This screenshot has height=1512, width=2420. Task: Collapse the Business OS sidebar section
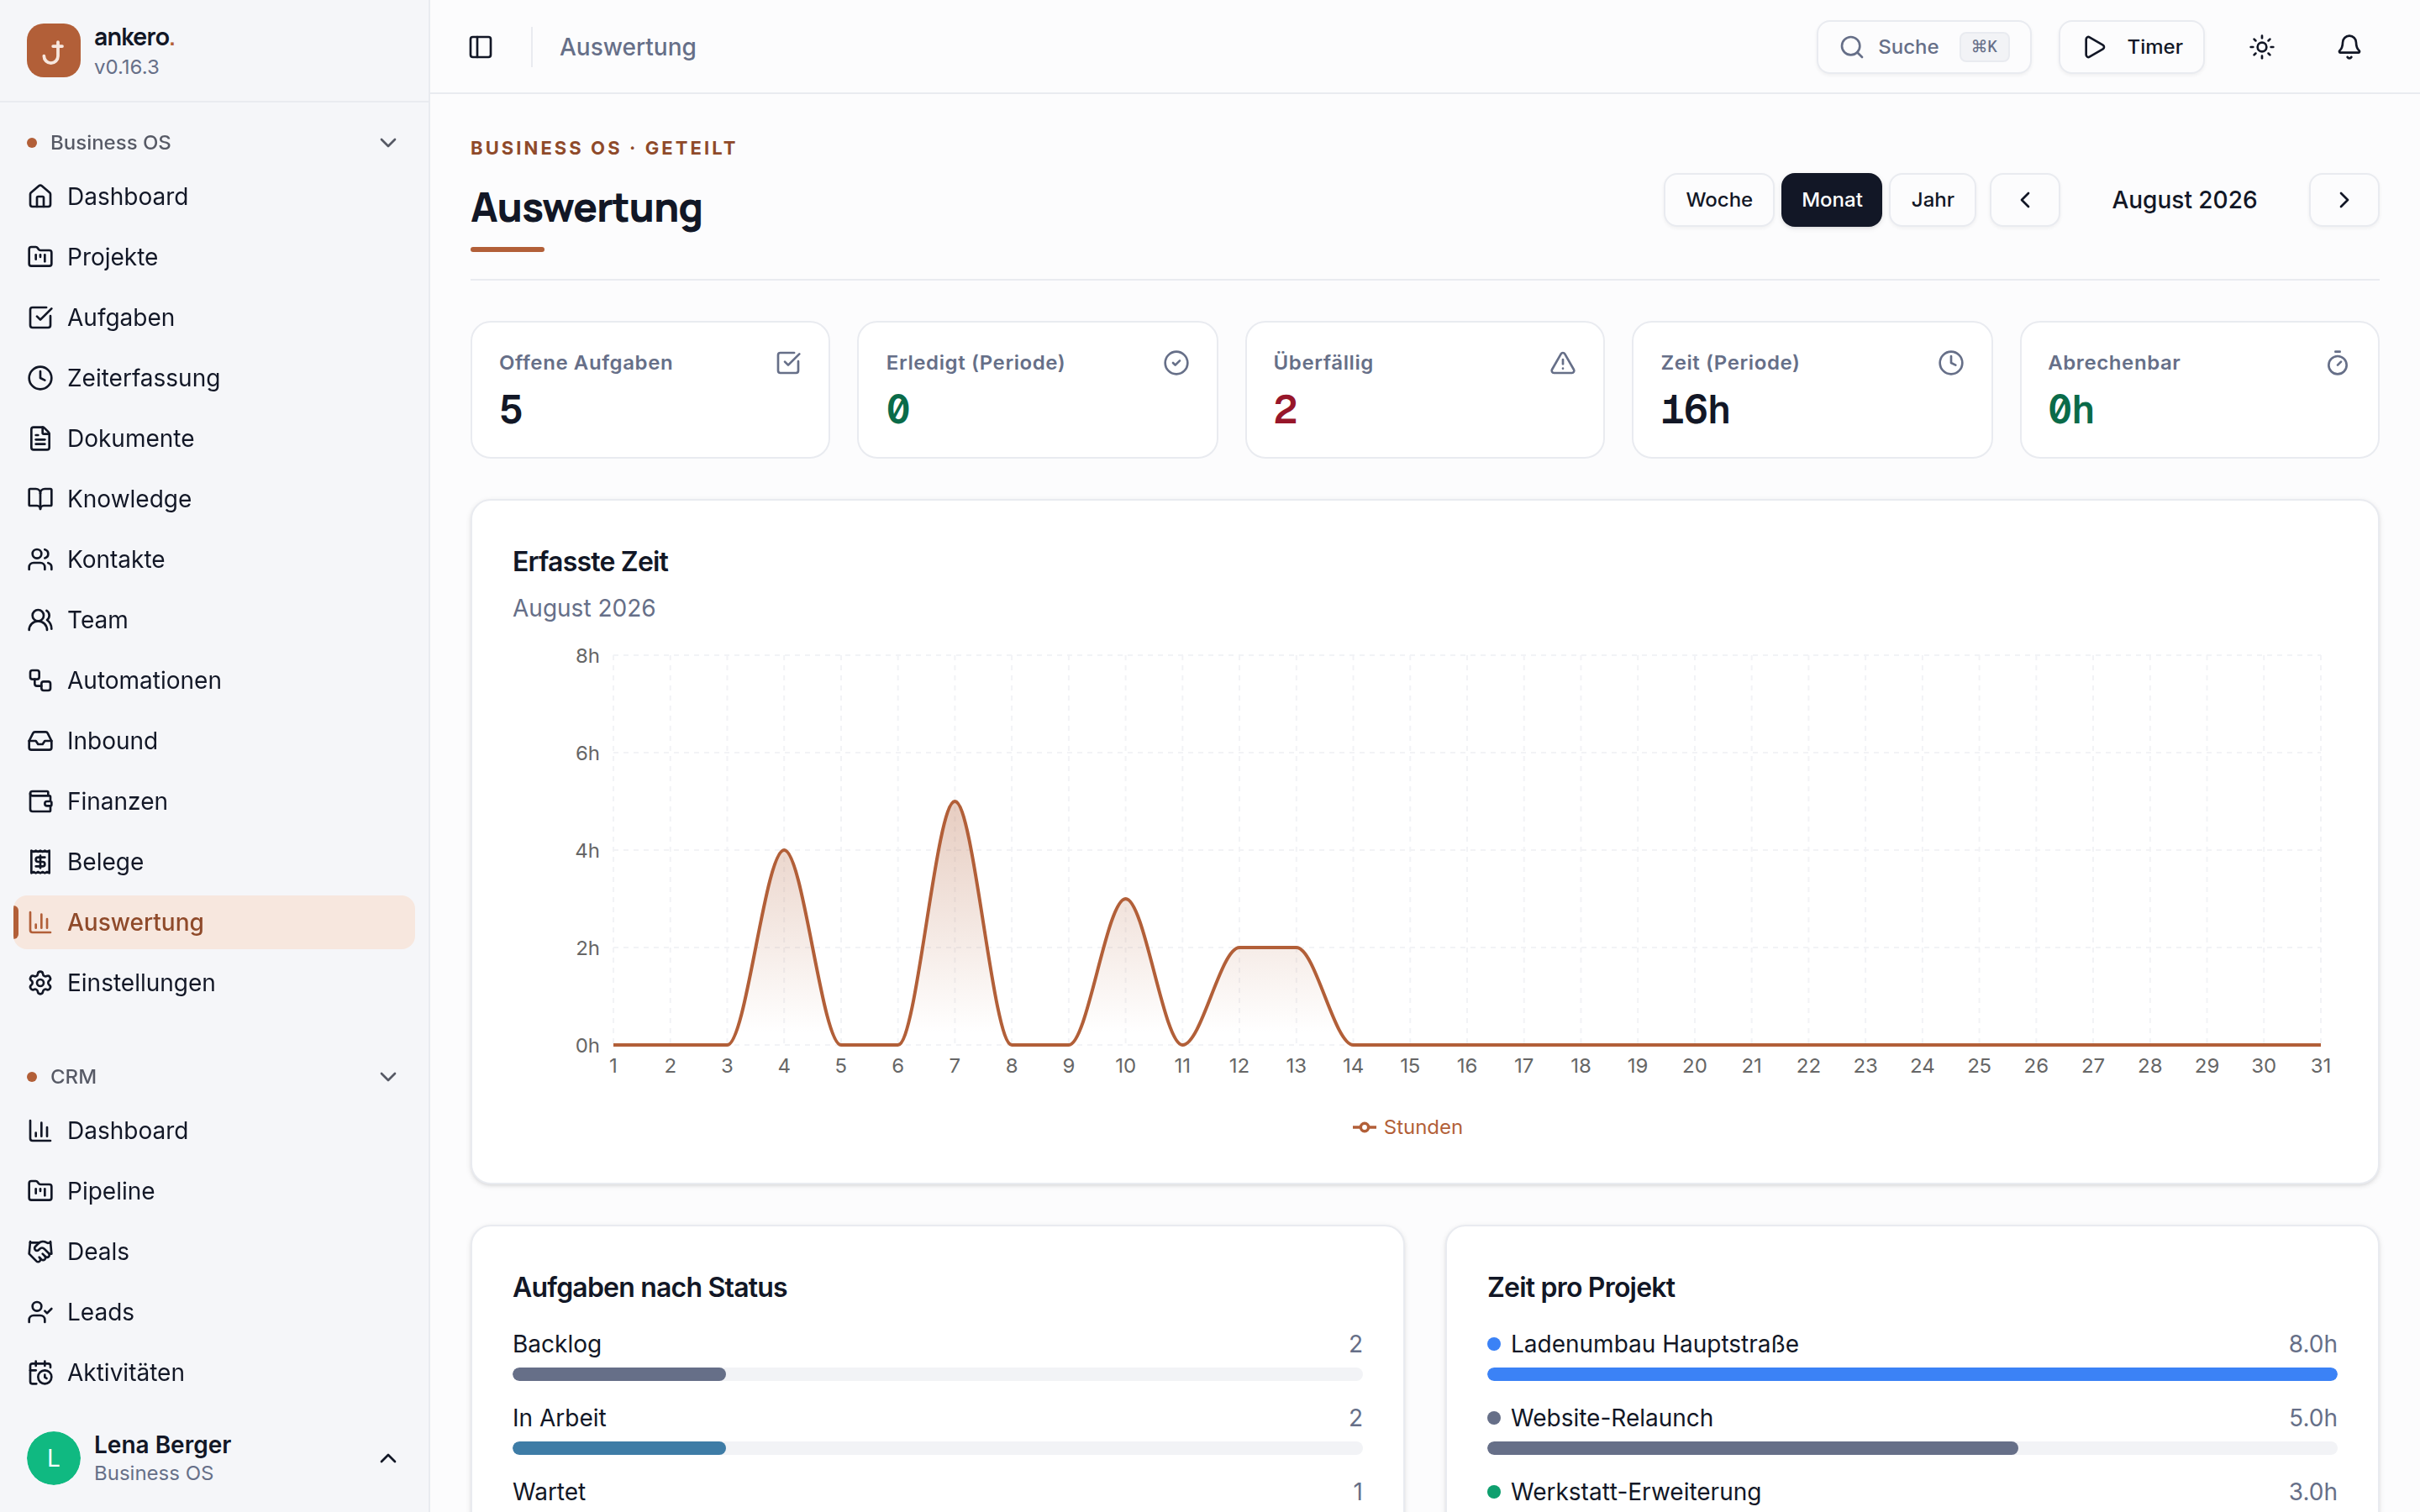click(x=389, y=143)
